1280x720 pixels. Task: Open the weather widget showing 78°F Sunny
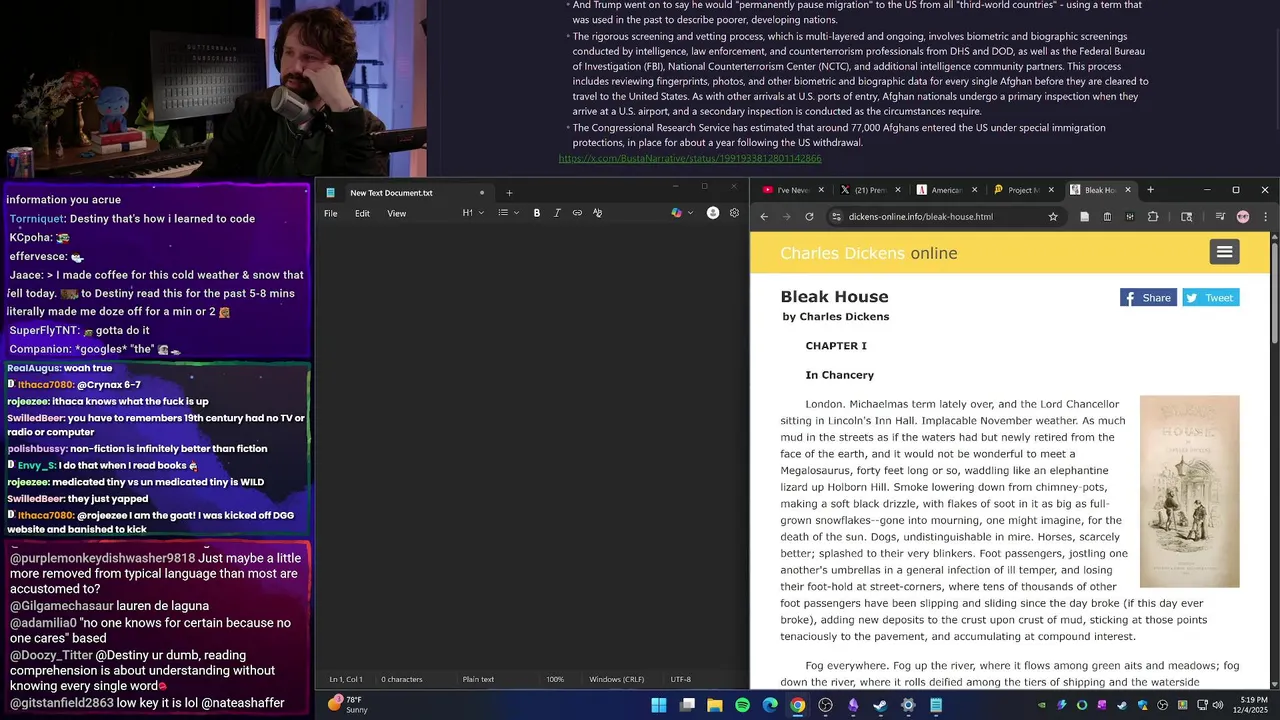pos(348,705)
